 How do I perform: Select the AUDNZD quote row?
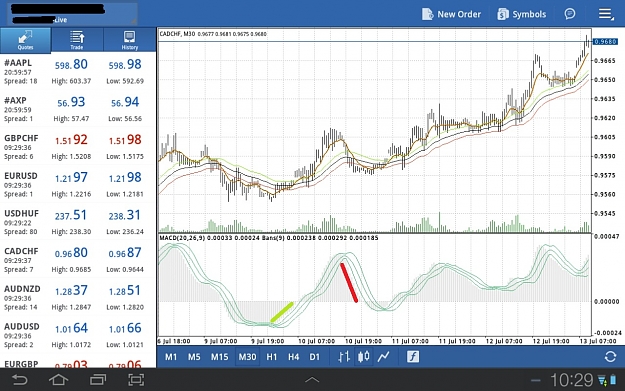(x=78, y=297)
